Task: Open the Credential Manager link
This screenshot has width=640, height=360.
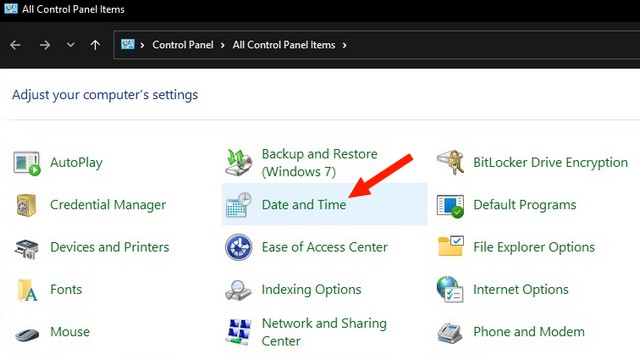Action: coord(108,205)
